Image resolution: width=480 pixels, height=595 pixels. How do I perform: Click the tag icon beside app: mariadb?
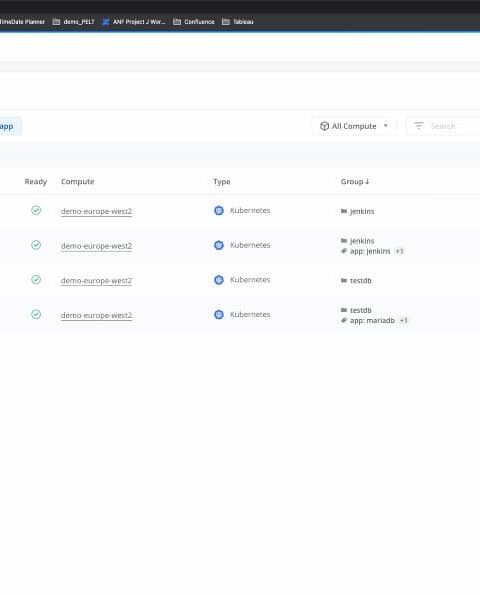coord(344,321)
